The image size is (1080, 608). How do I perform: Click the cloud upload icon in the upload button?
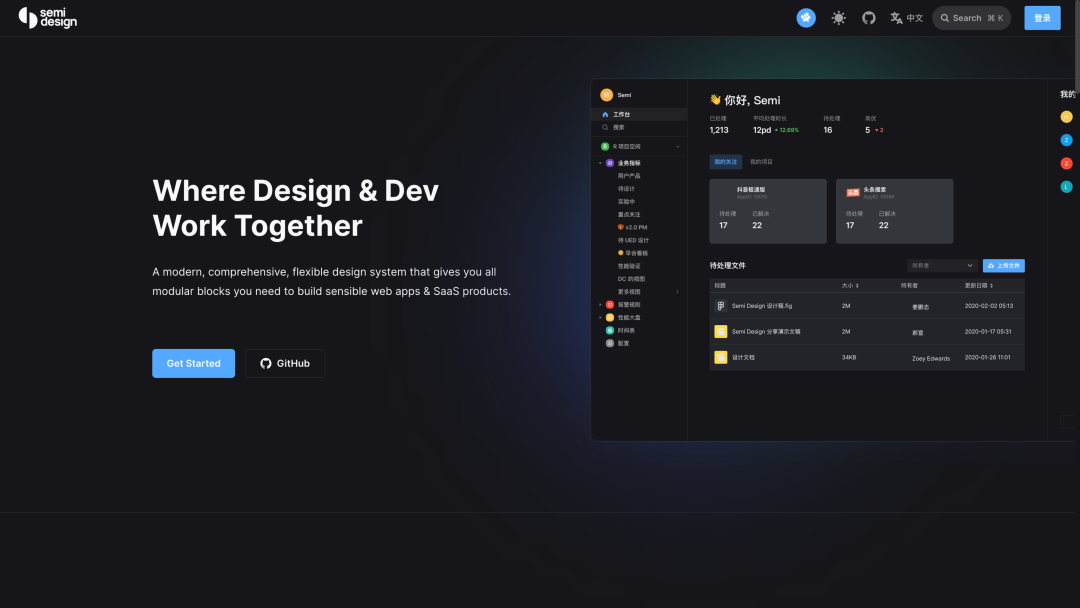tap(991, 266)
